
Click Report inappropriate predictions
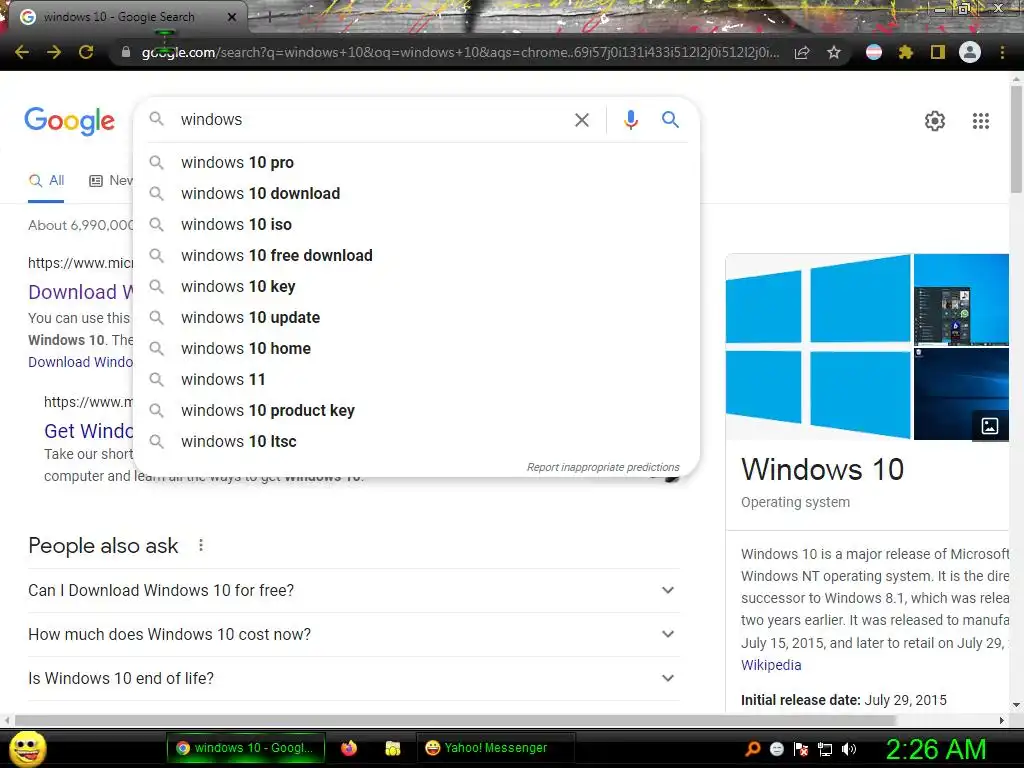tap(603, 467)
